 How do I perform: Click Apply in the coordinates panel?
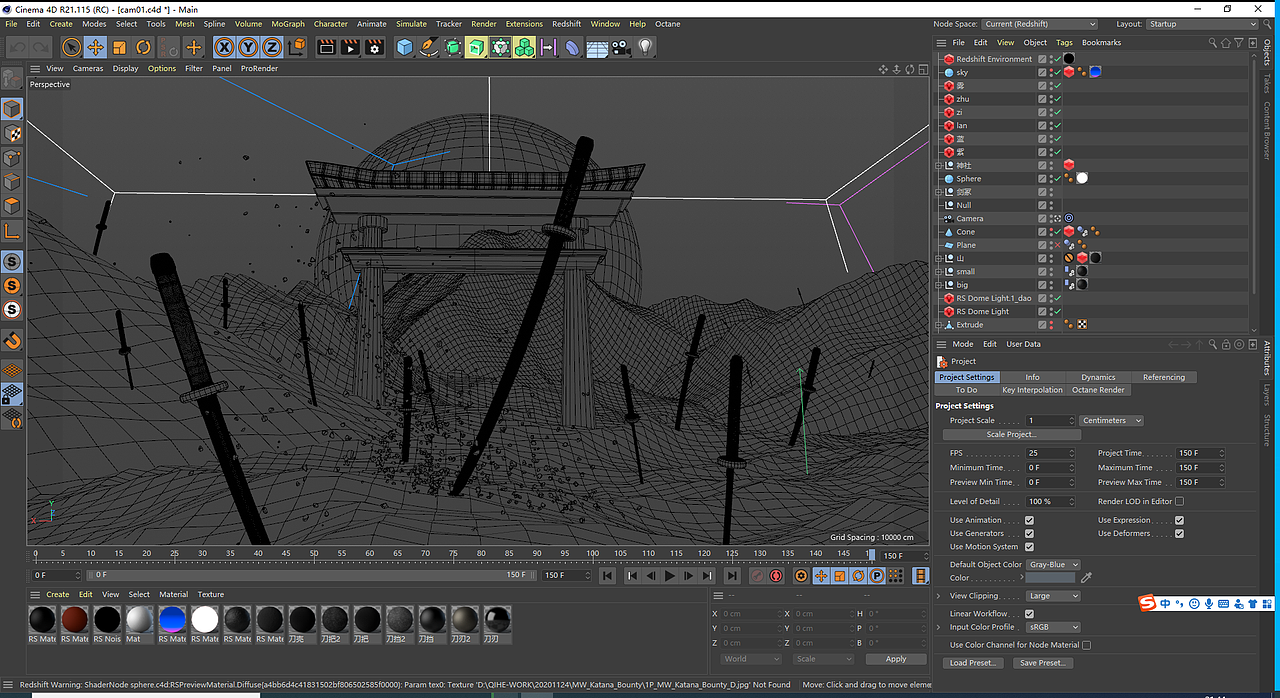[896, 659]
